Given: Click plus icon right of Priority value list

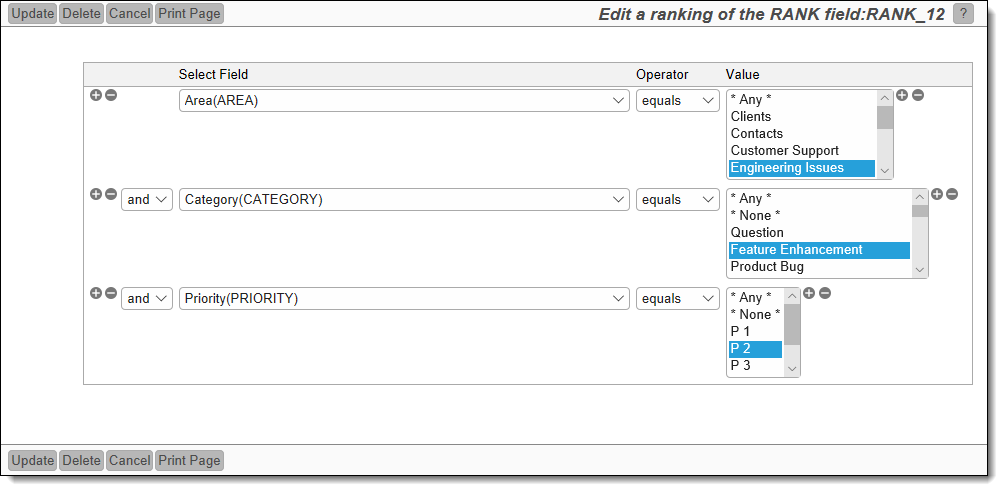Looking at the screenshot, I should (x=809, y=293).
